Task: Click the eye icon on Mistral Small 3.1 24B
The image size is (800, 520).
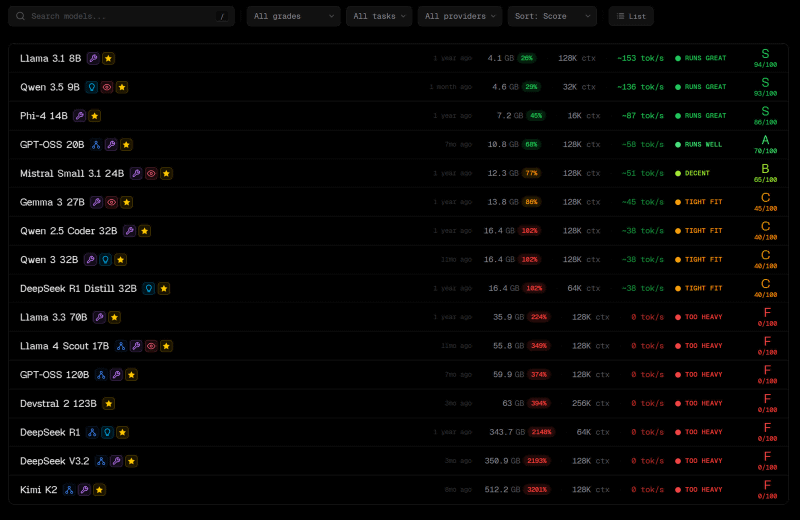Action: pos(151,173)
